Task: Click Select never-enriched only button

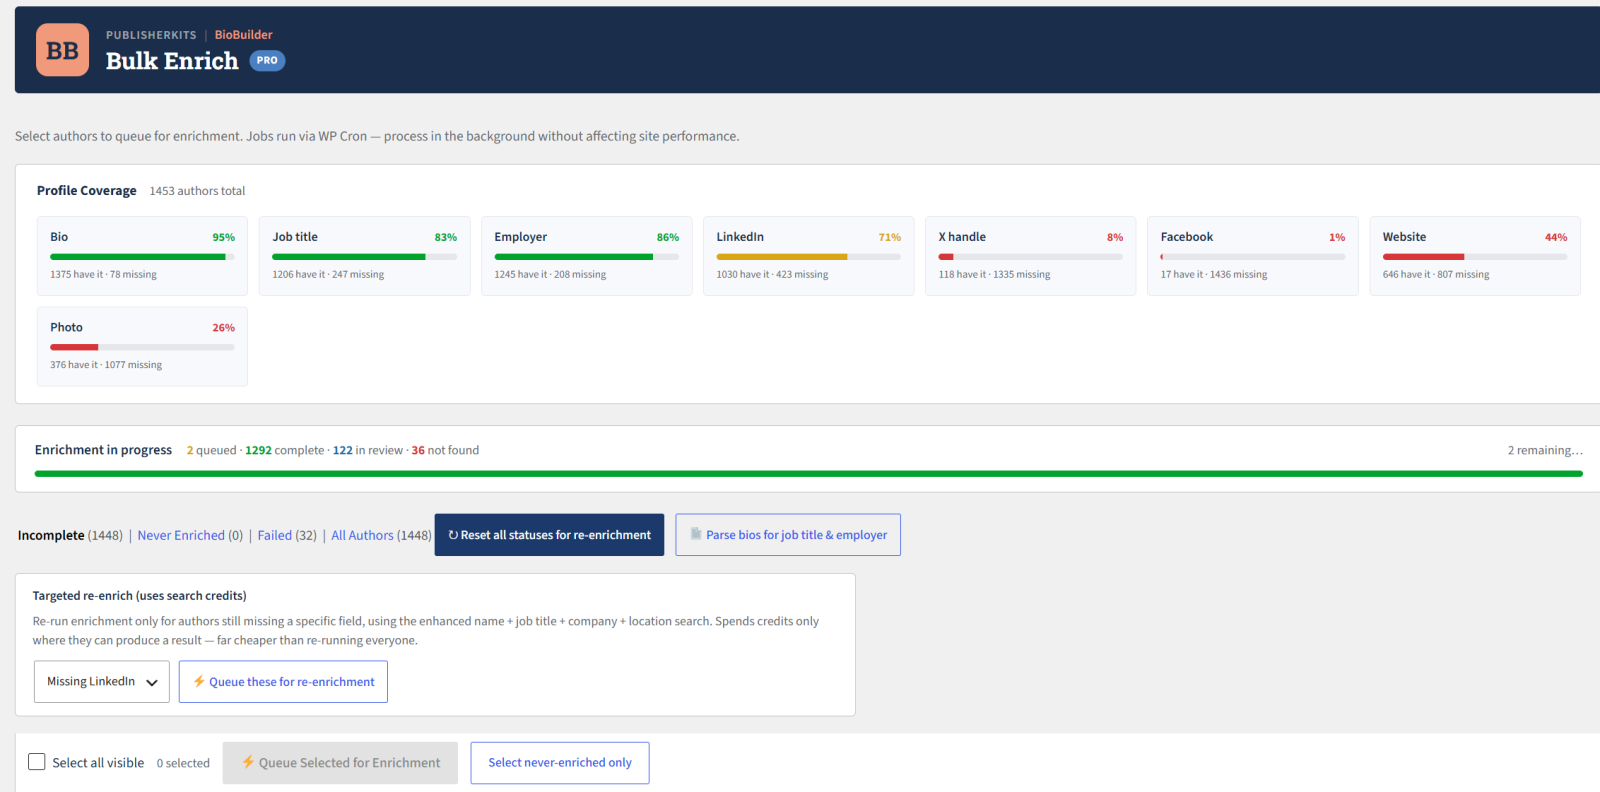Action: (560, 763)
